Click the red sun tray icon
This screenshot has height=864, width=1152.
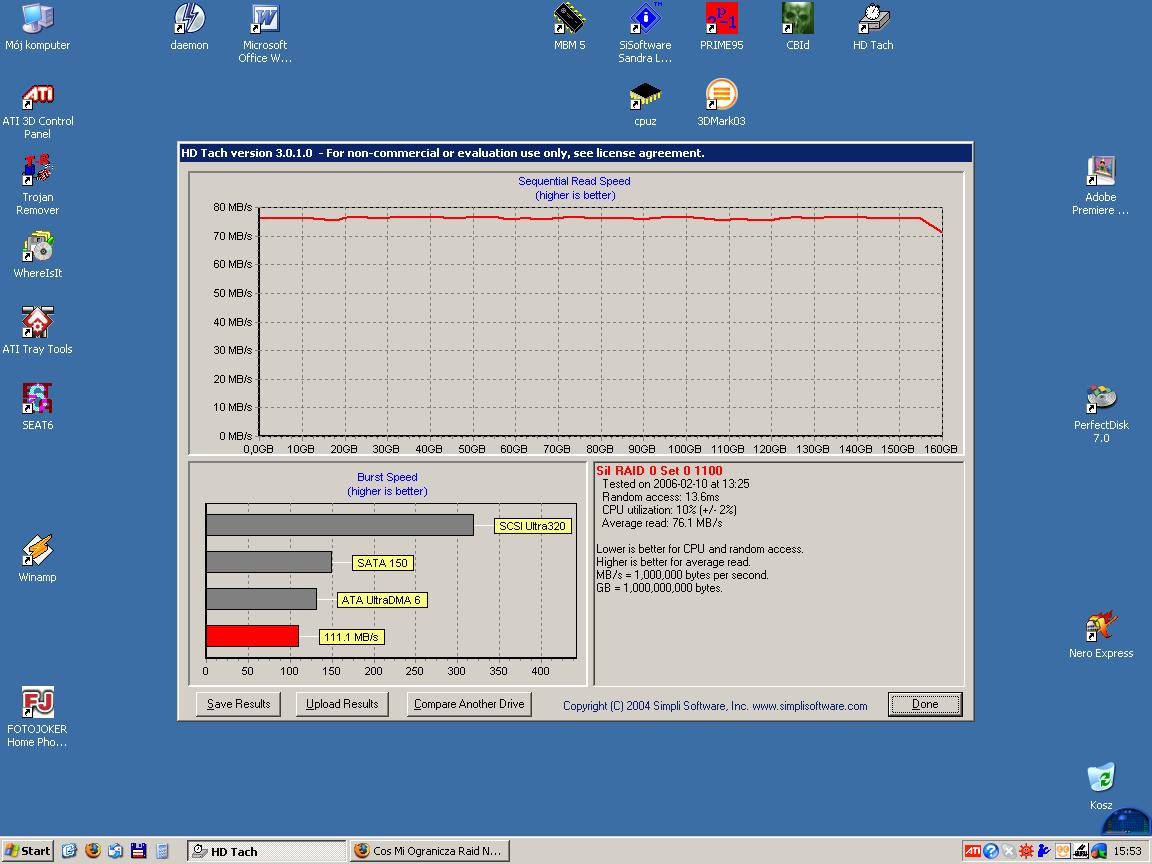[x=1026, y=851]
